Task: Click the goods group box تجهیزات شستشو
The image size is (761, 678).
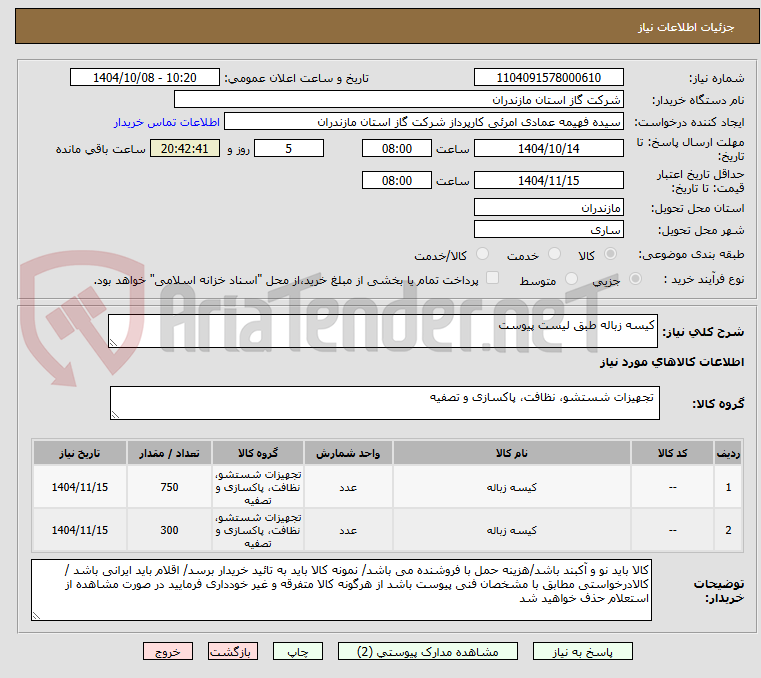Action: 384,403
